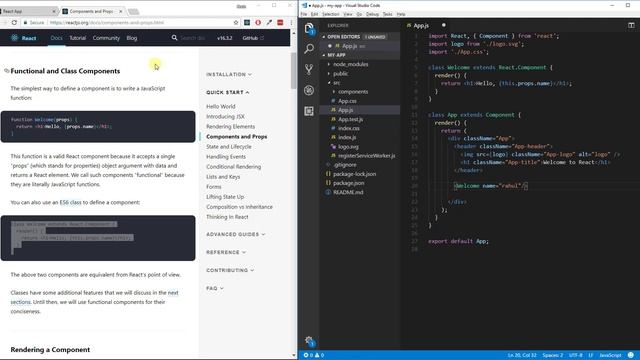
Task: Open the File menu in VS Code
Action: 304,14
